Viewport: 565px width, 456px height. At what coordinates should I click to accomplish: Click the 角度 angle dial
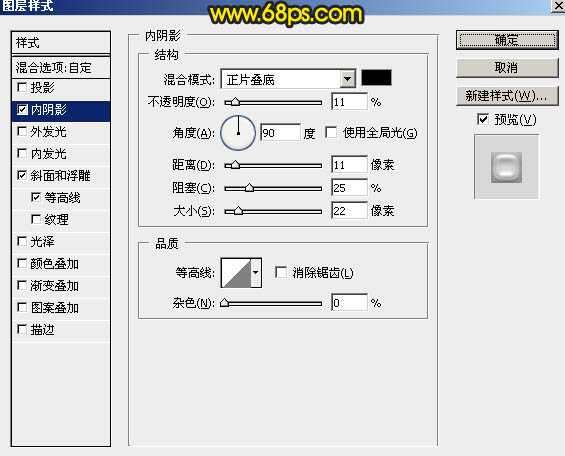(238, 133)
